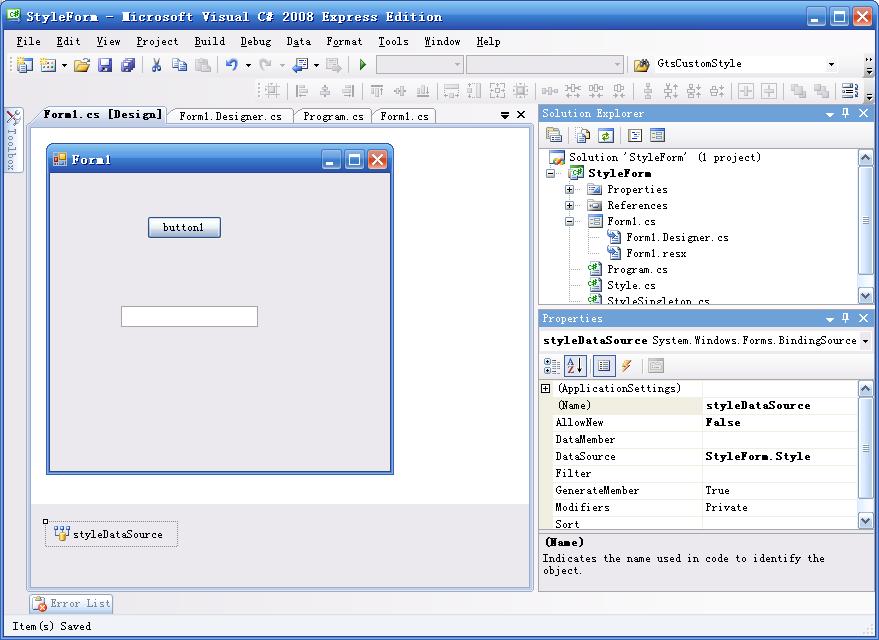The height and width of the screenshot is (640, 879).
Task: Pin the Properties panel
Action: (x=846, y=318)
